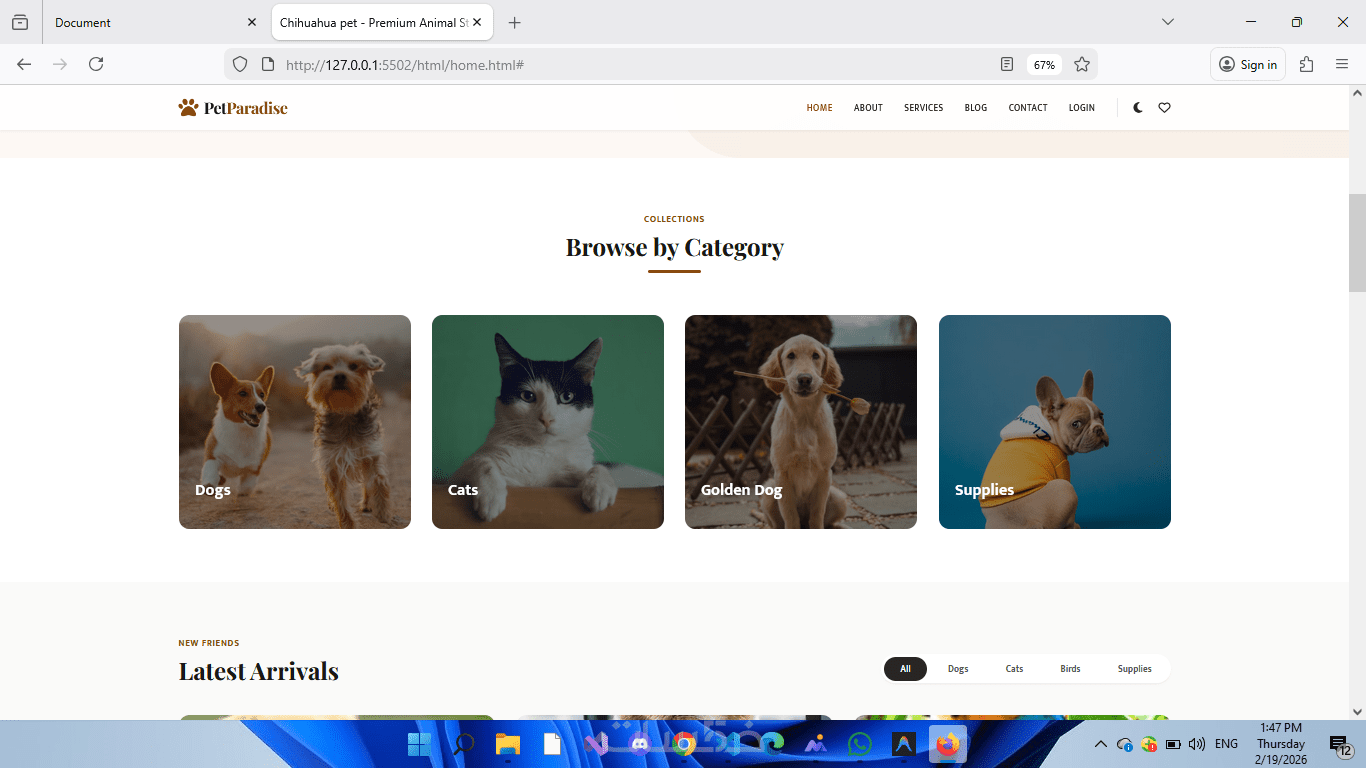Filter latest arrivals by Cats
This screenshot has width=1366, height=768.
tap(1014, 669)
